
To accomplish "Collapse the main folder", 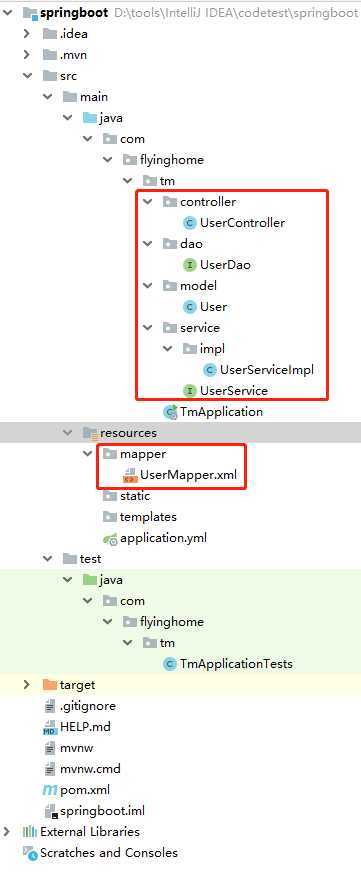I will pos(47,97).
